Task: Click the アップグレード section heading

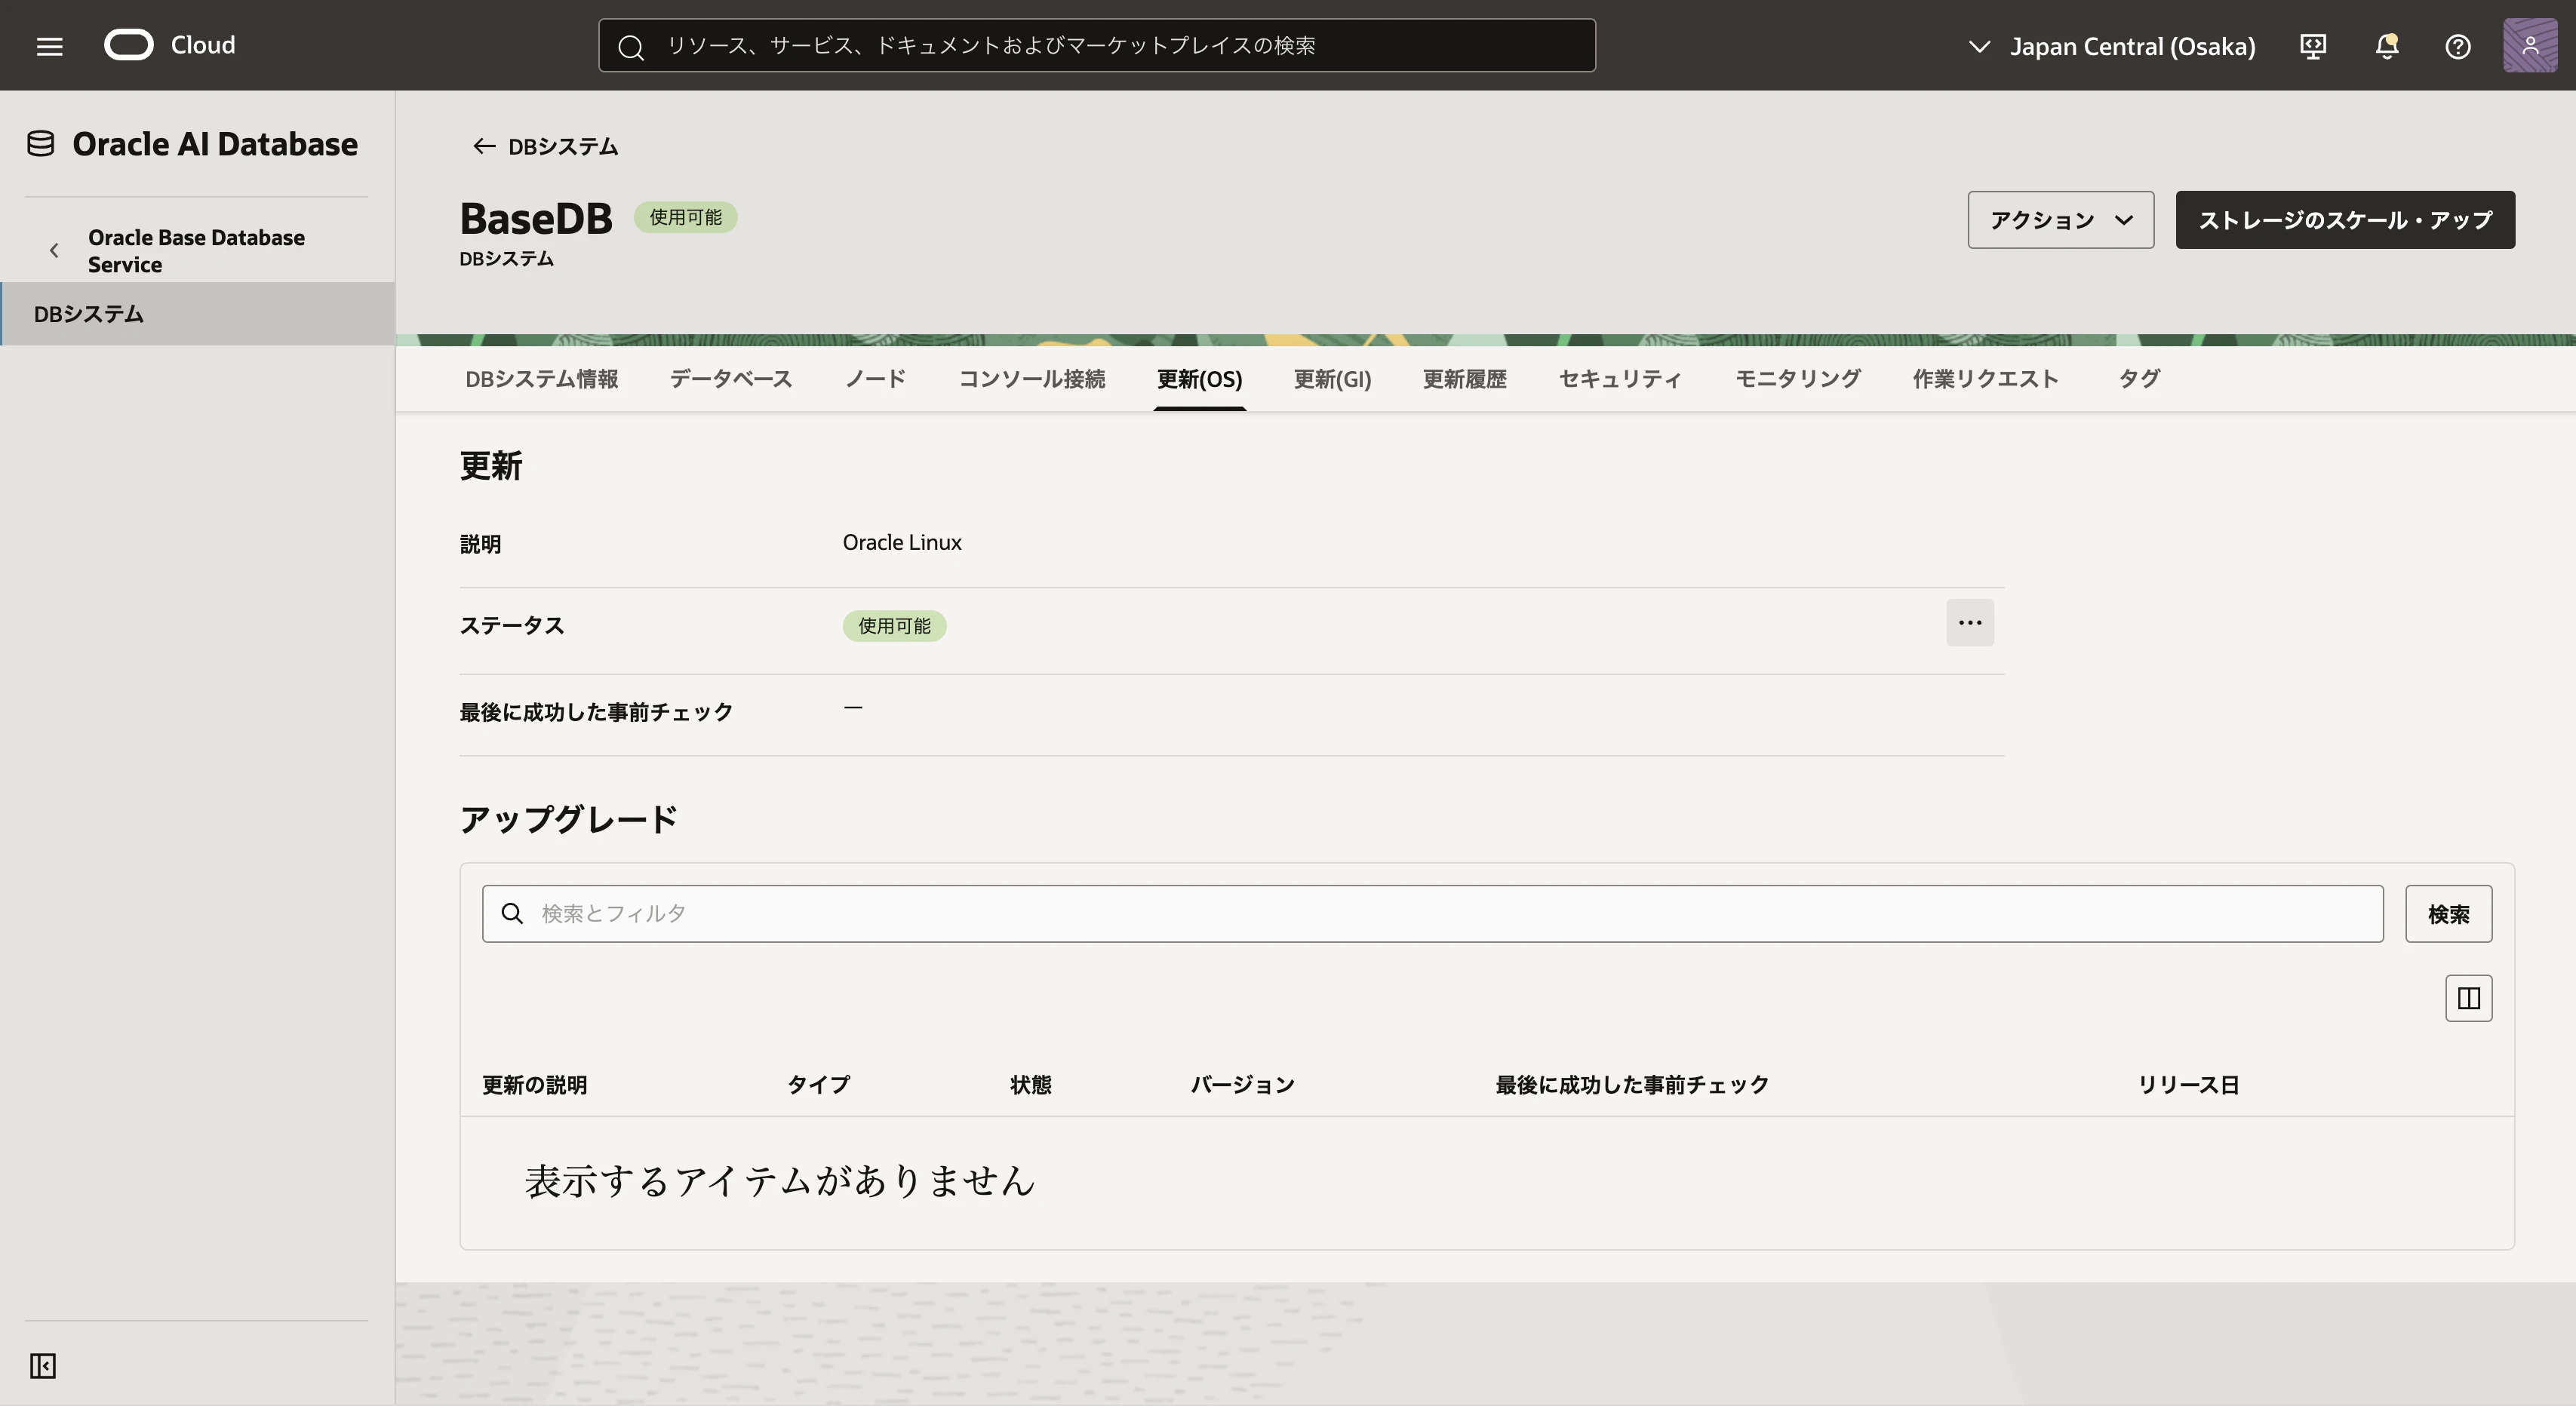Action: click(x=569, y=820)
